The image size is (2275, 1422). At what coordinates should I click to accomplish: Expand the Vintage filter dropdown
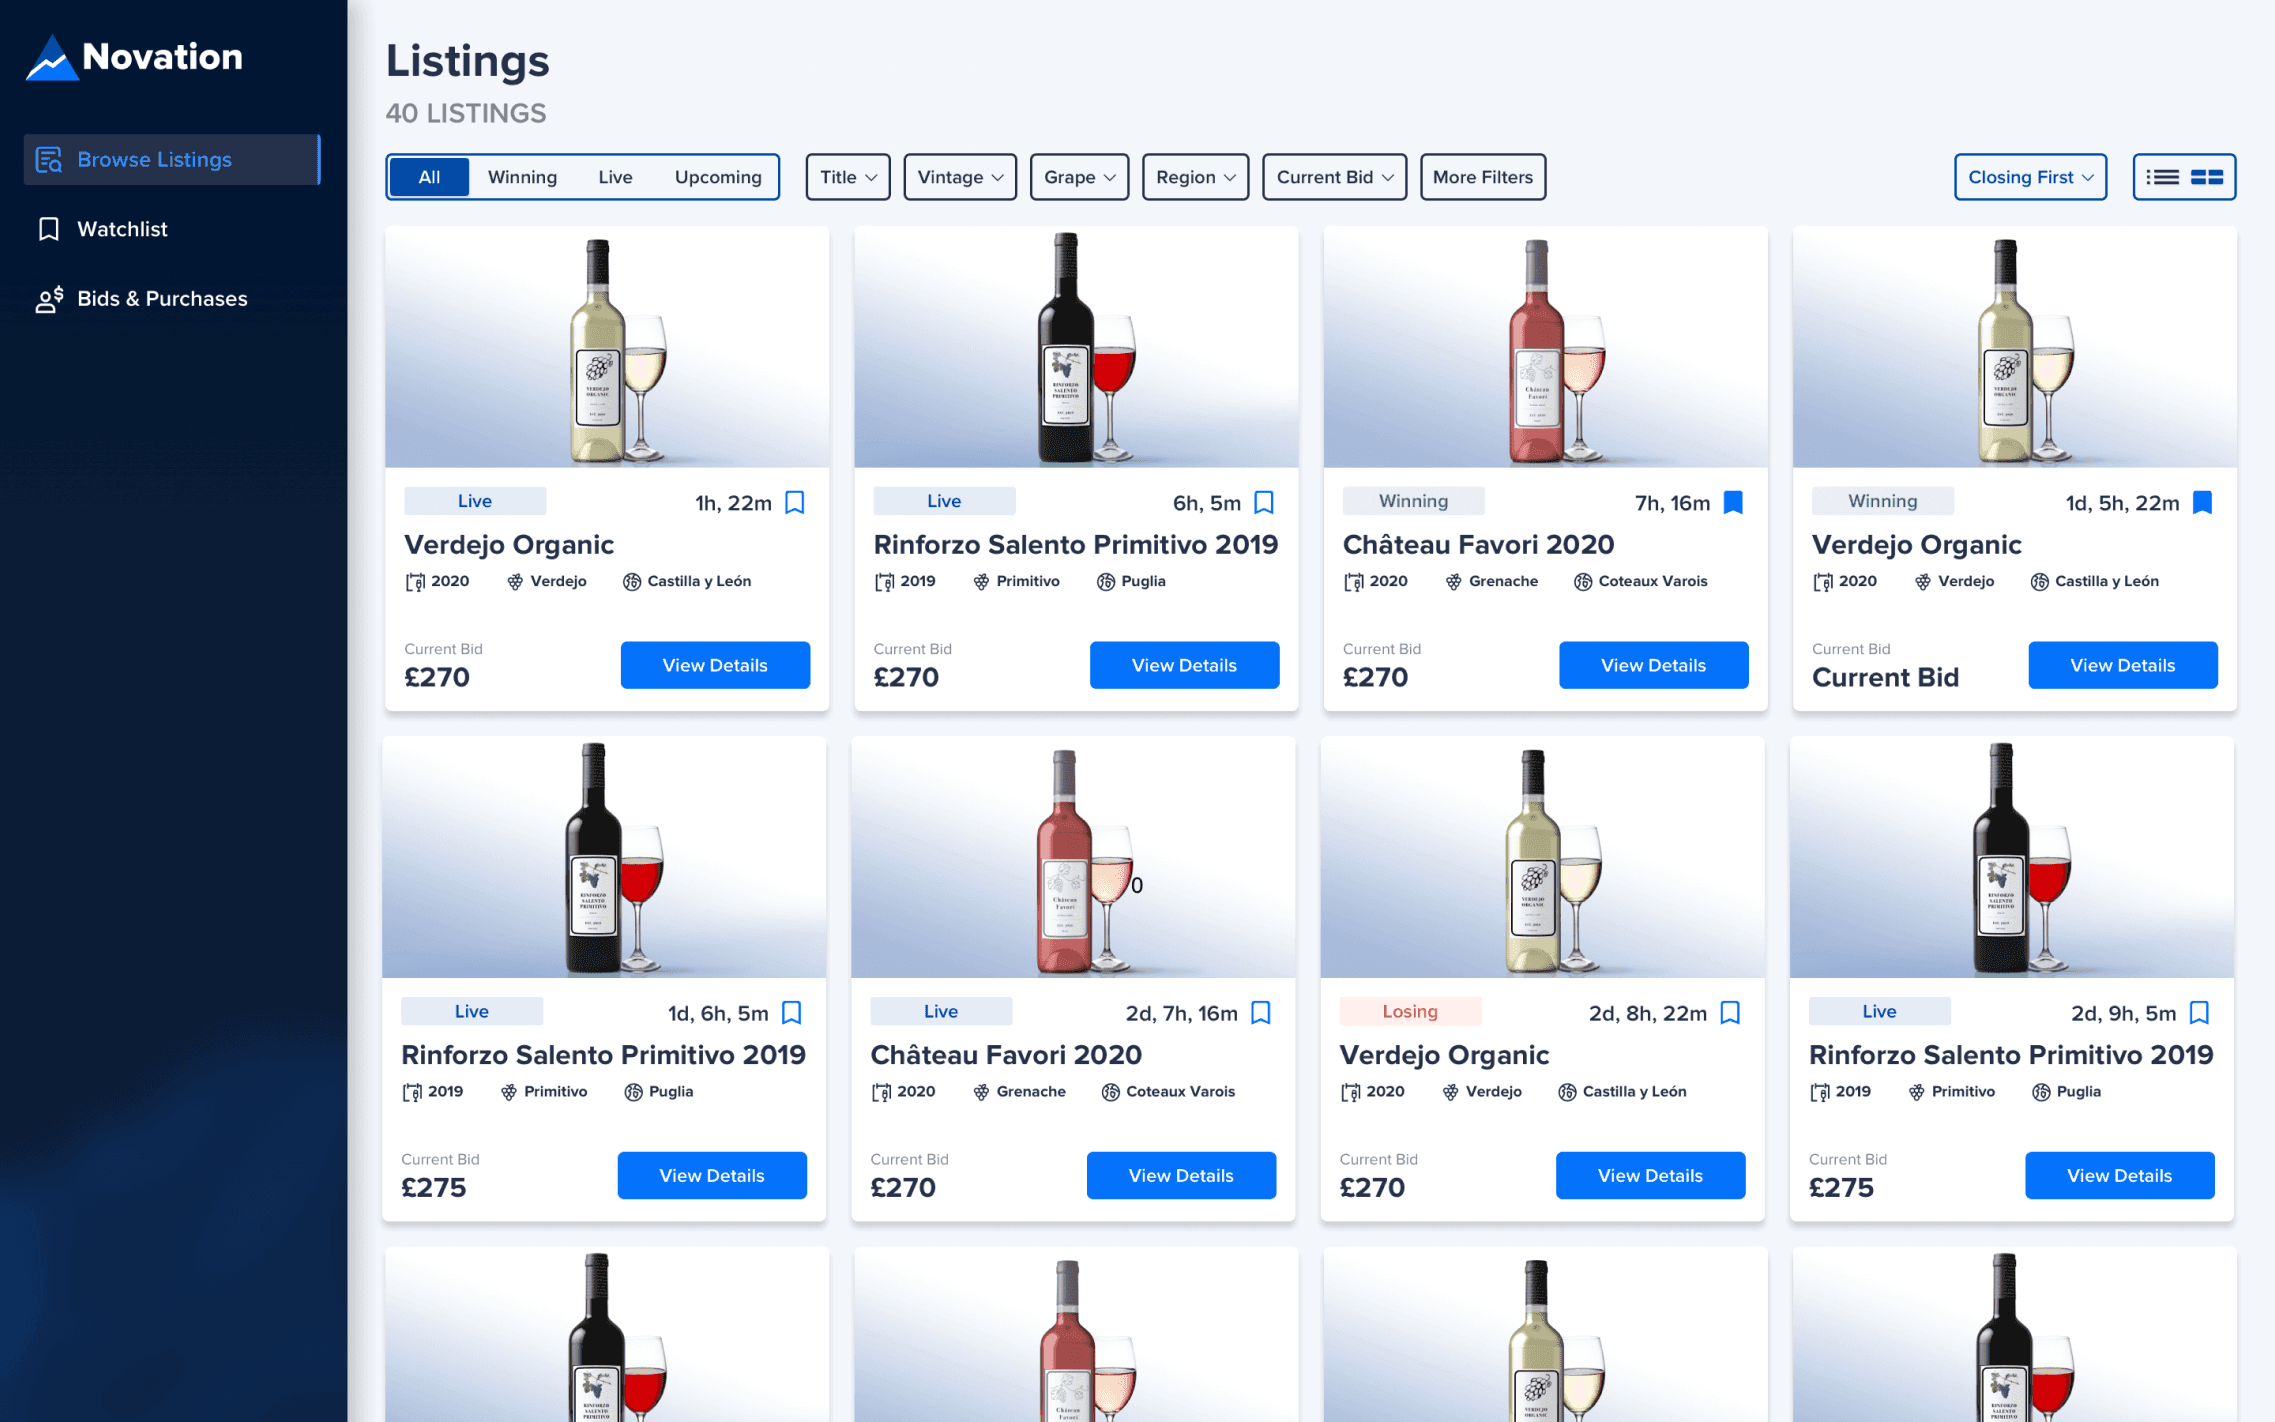coord(959,177)
